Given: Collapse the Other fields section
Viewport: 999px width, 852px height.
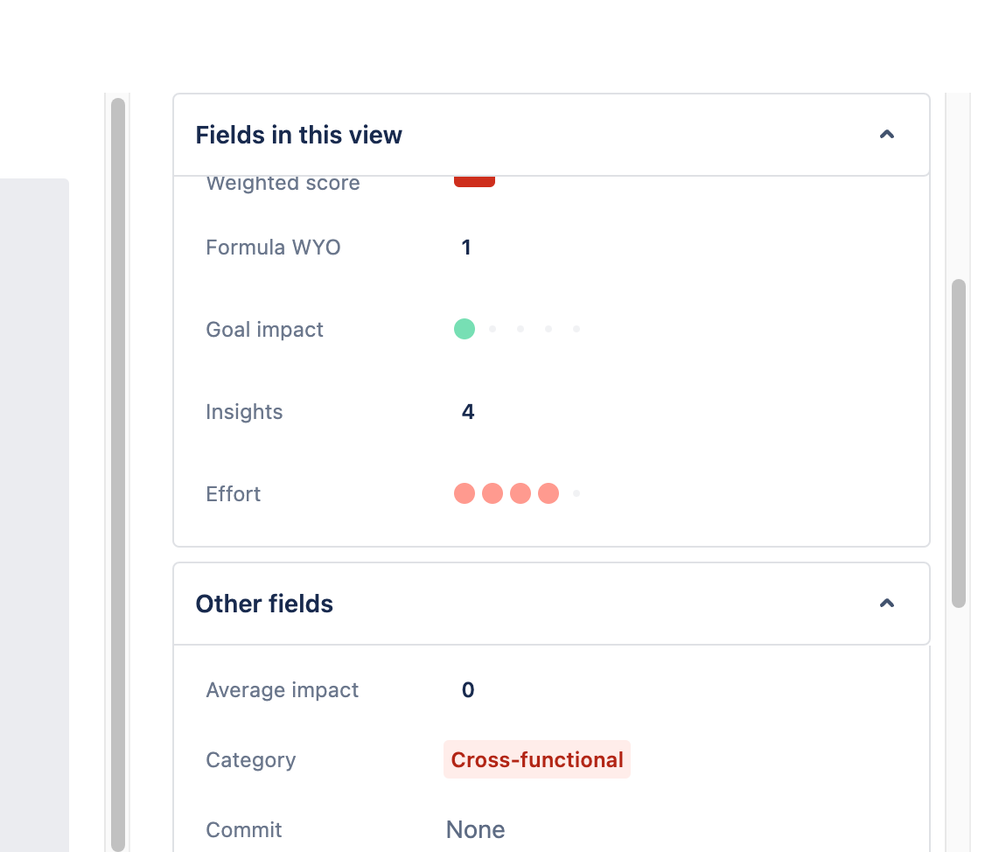Looking at the screenshot, I should click(x=886, y=603).
